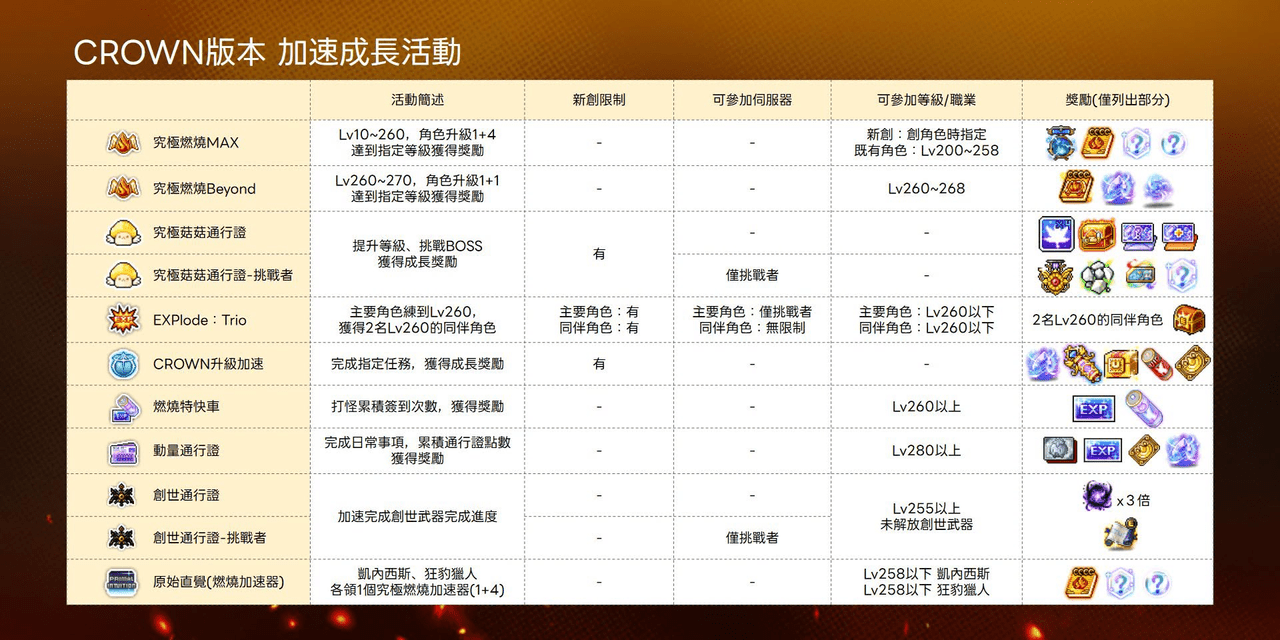This screenshot has width=1280, height=640.
Task: Select the maple leaf reward in 究極菇菇通行證 row
Action: pyautogui.click(x=1056, y=234)
